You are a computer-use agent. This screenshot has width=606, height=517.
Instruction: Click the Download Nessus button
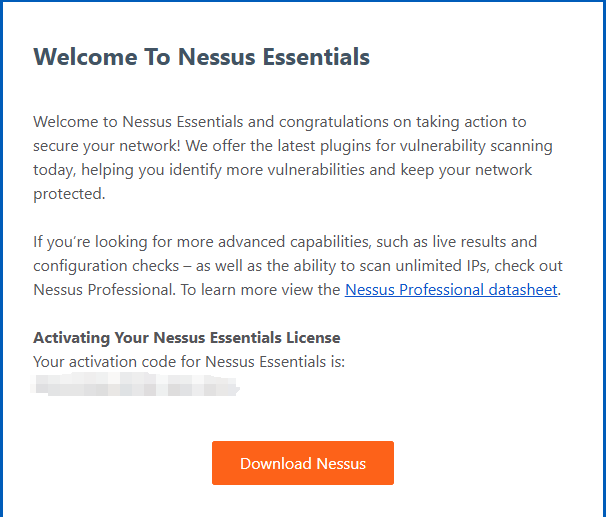tap(302, 463)
